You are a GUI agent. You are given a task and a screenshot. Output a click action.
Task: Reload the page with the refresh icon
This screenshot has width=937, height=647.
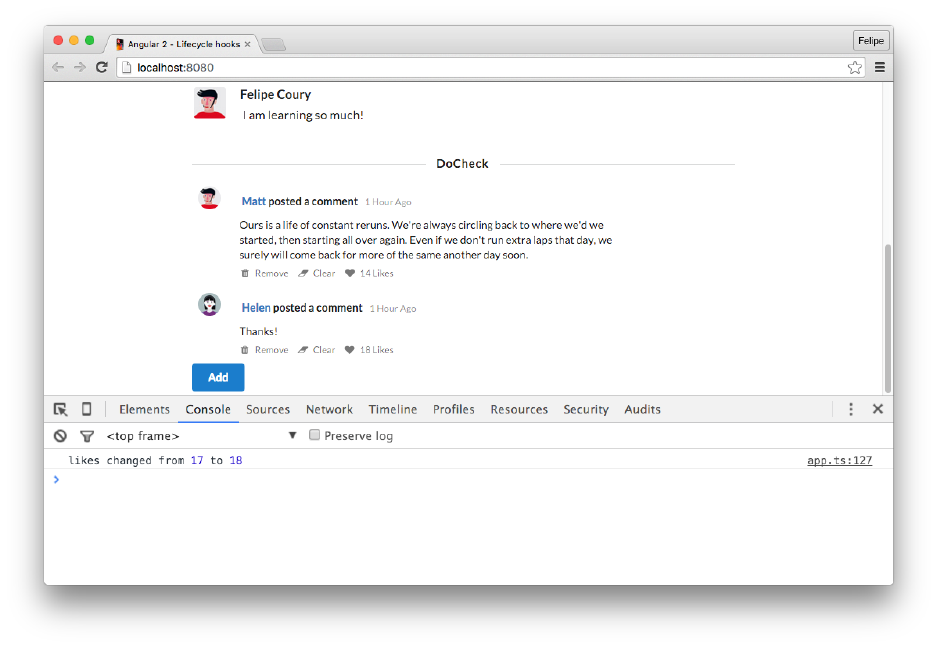[101, 67]
